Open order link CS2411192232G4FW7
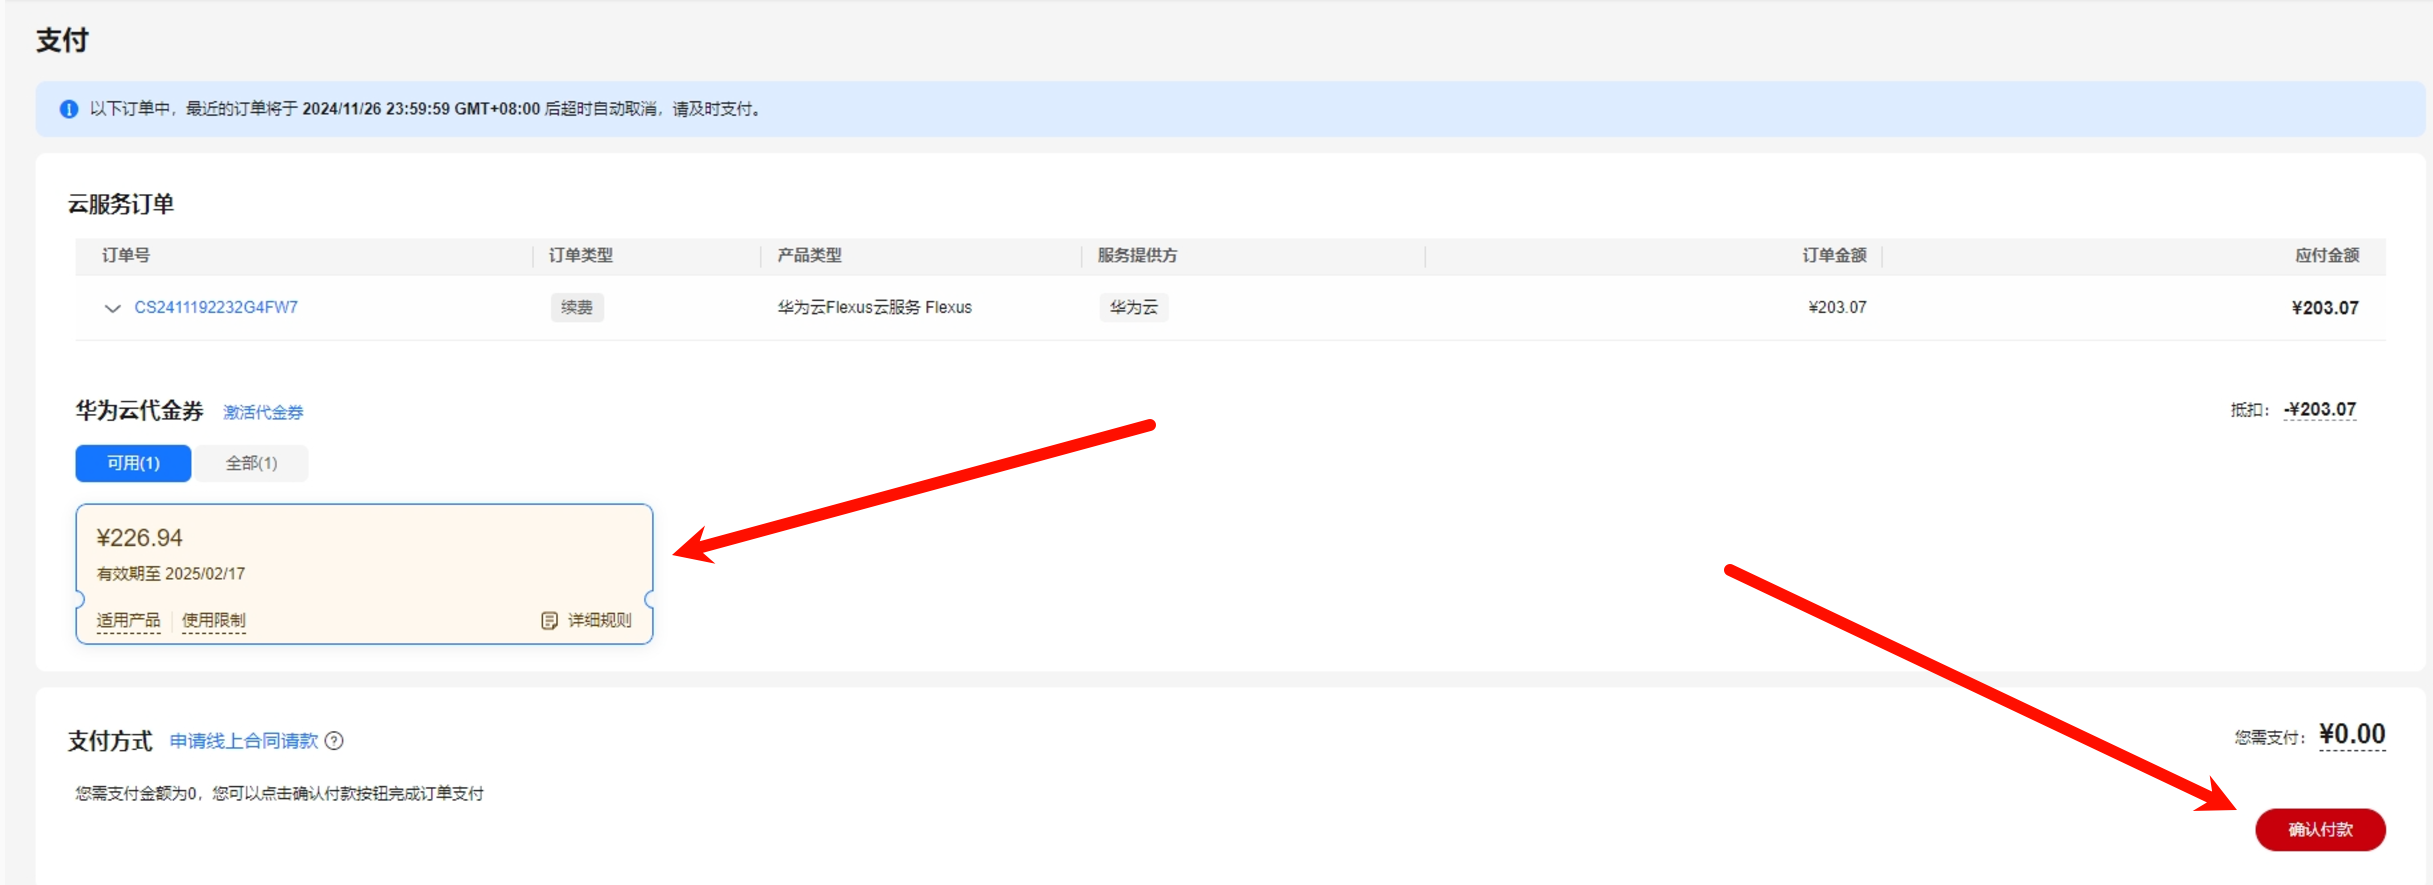2433x885 pixels. click(216, 308)
